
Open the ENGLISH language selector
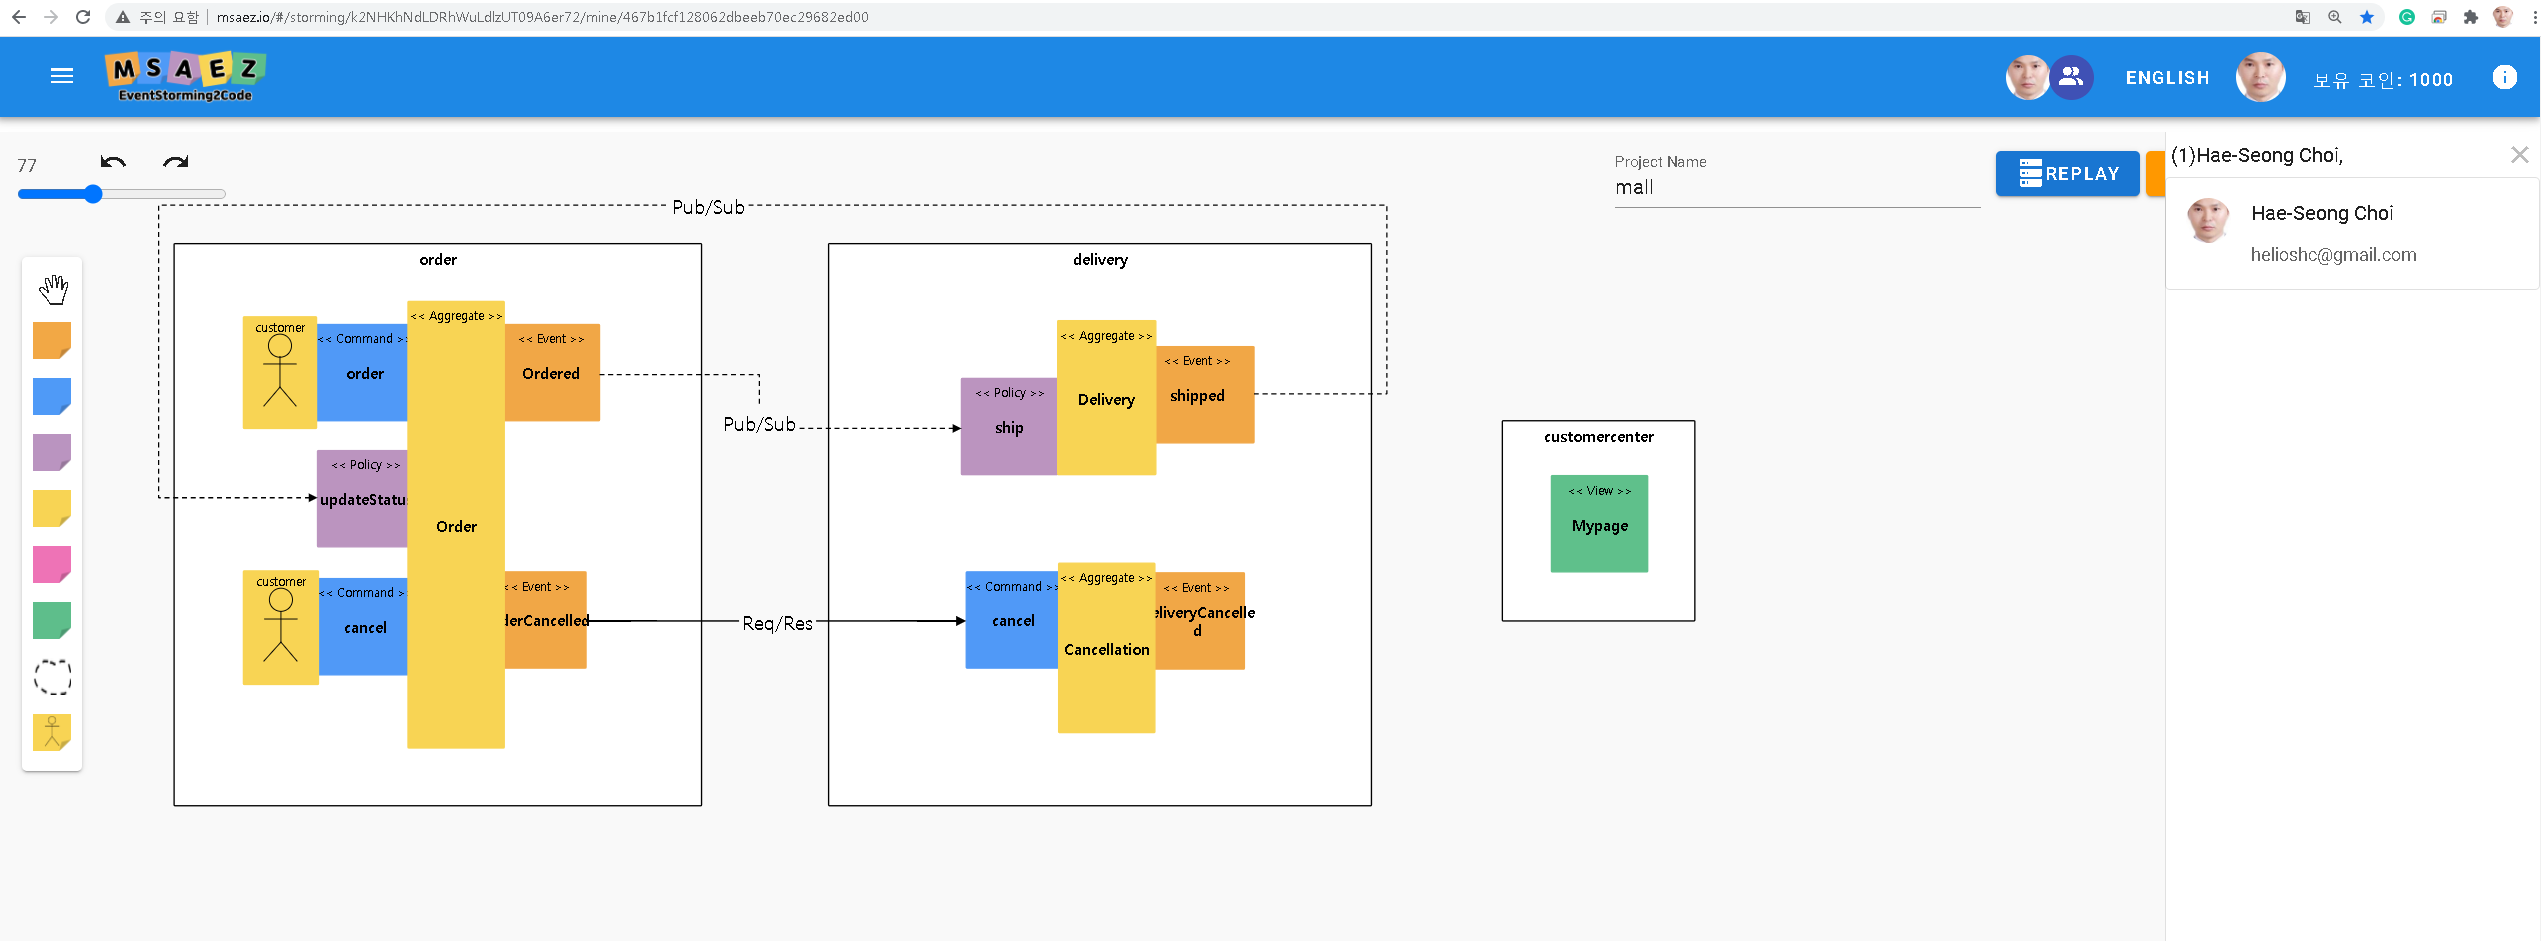pos(2167,77)
